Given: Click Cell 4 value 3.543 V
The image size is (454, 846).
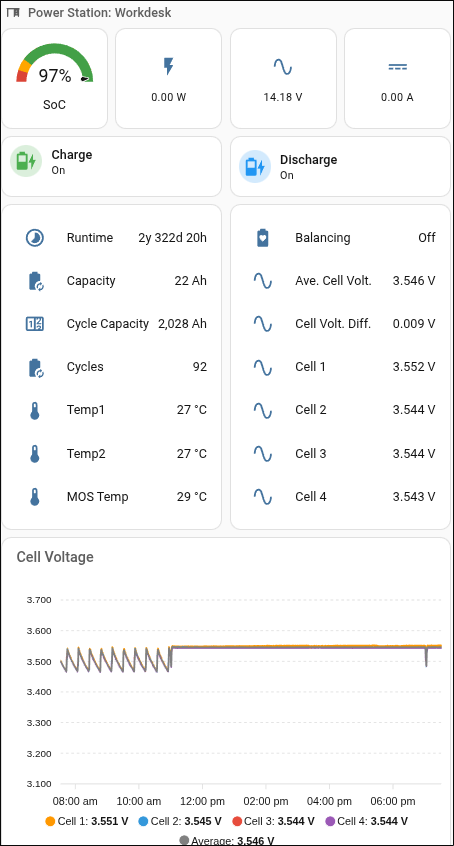Looking at the screenshot, I should click(414, 496).
